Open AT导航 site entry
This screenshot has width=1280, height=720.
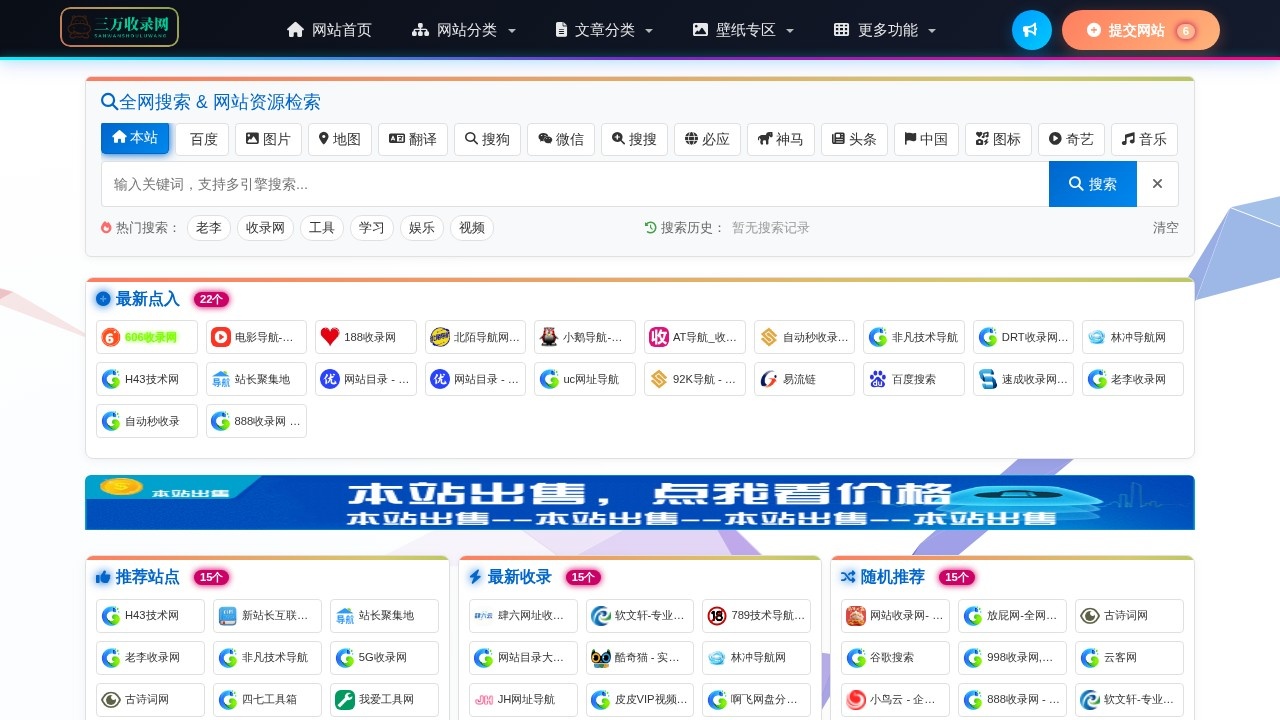coord(695,337)
